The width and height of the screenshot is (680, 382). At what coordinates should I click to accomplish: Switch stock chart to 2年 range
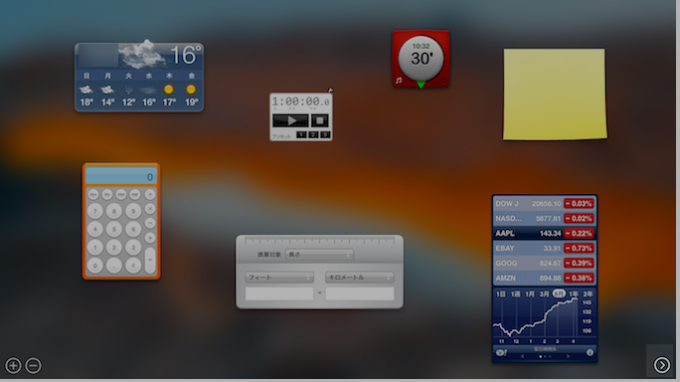(588, 294)
